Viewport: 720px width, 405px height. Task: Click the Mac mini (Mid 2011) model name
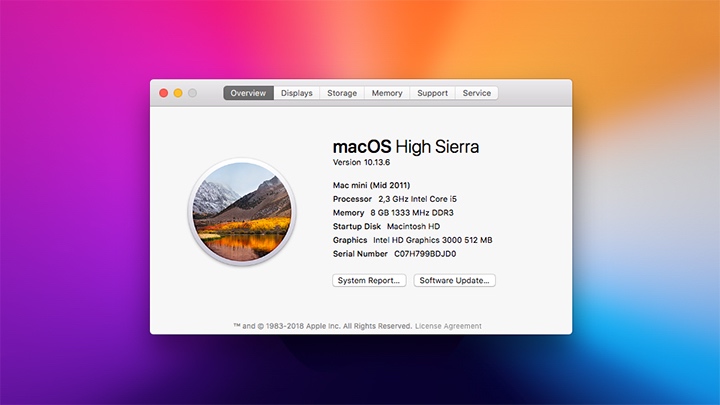[x=374, y=184]
